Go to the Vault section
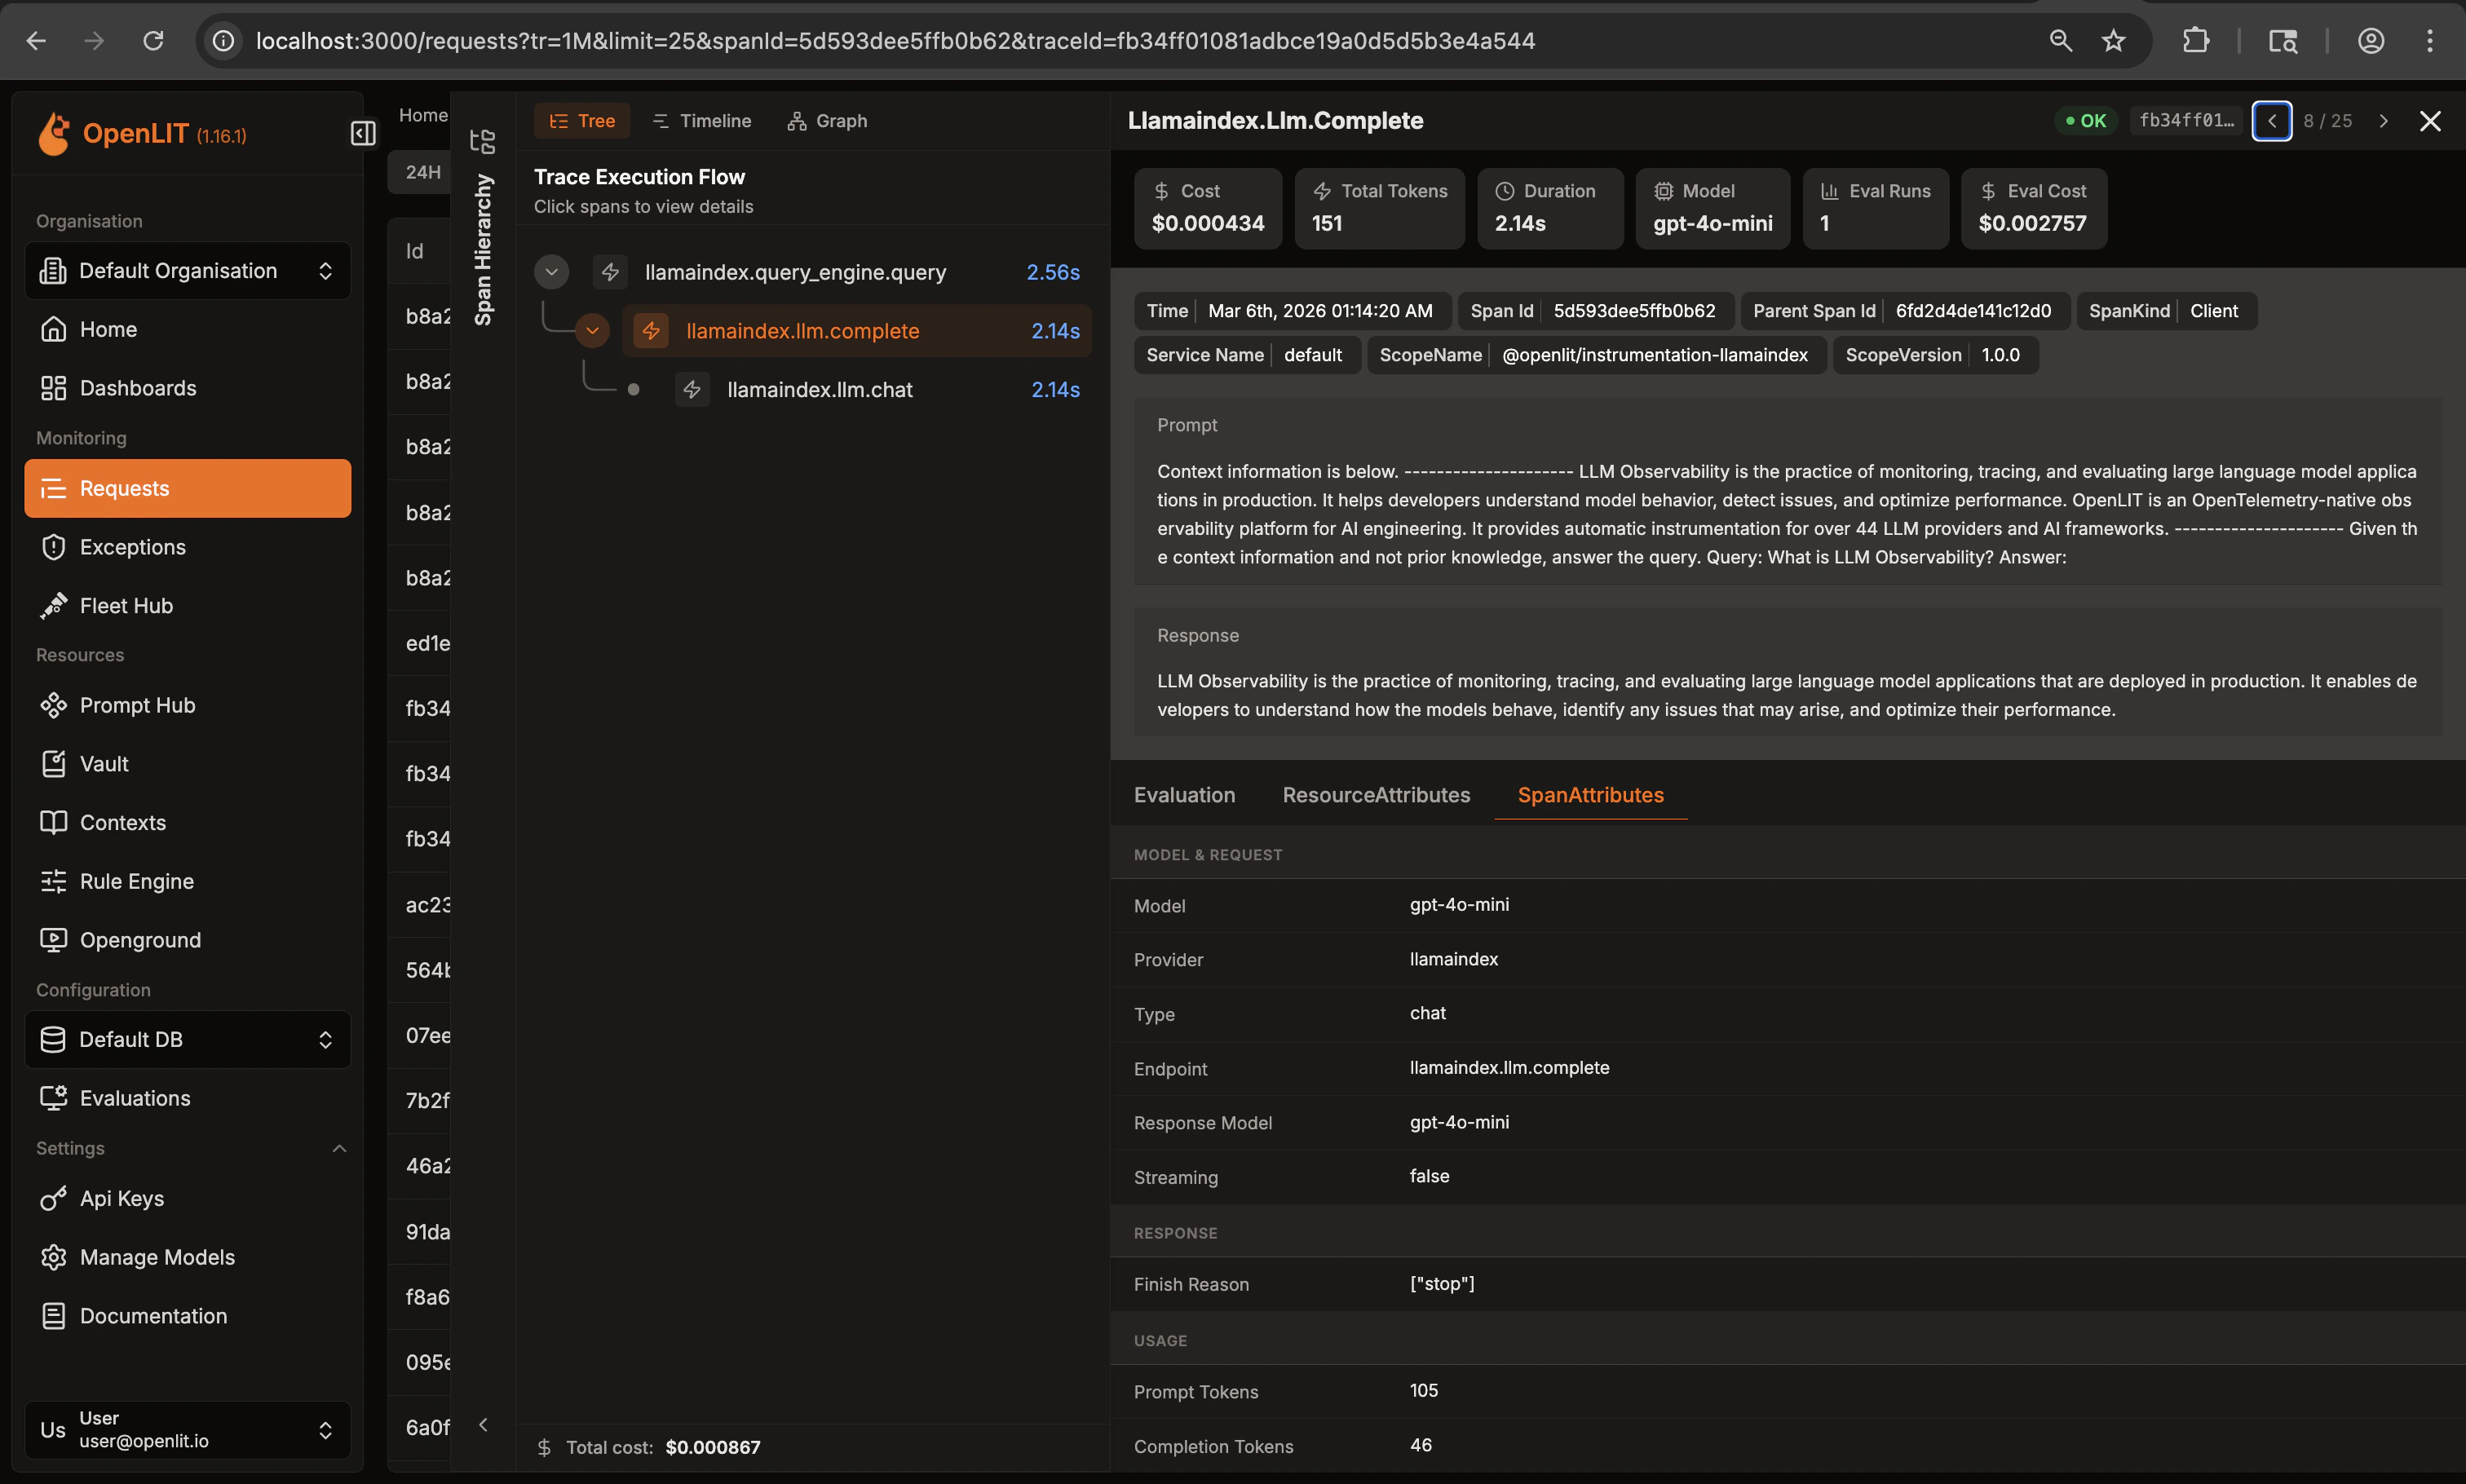The image size is (2466, 1484). pos(104,763)
